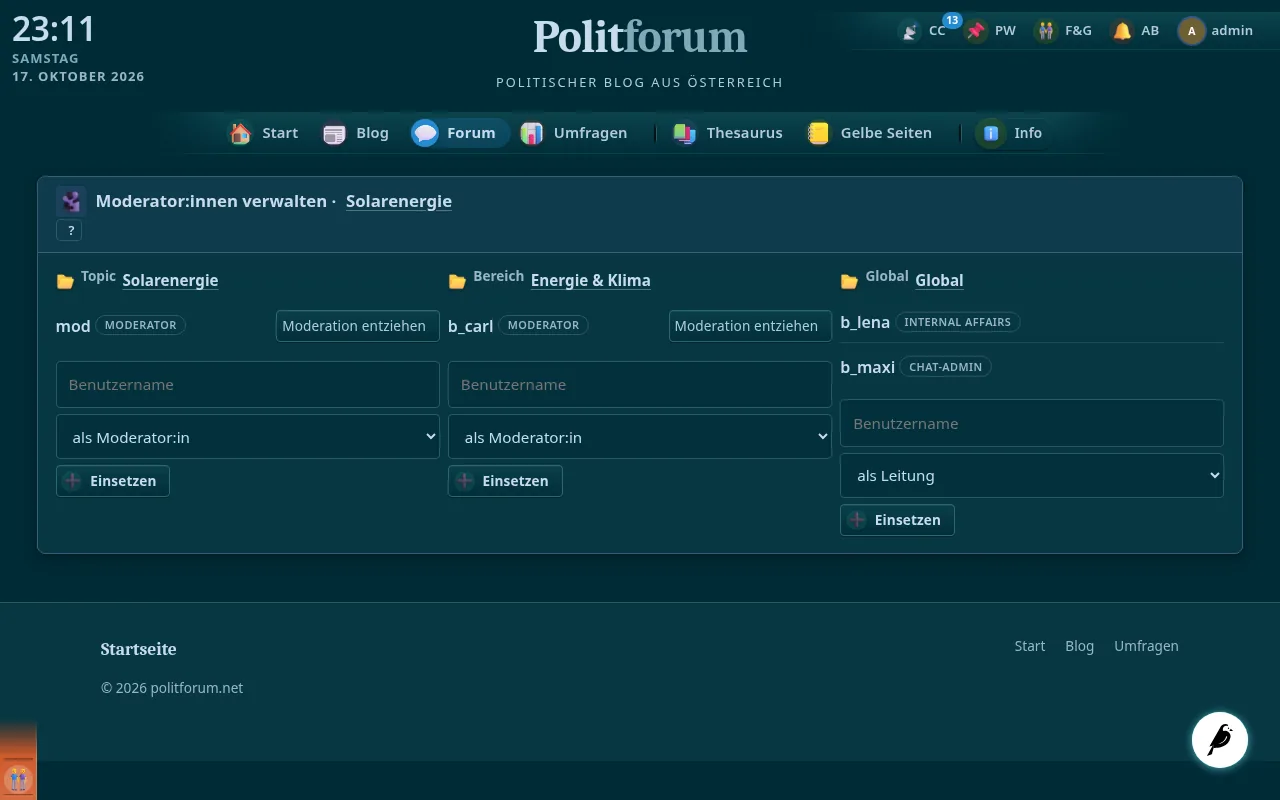Open the question mark help button

(70, 231)
